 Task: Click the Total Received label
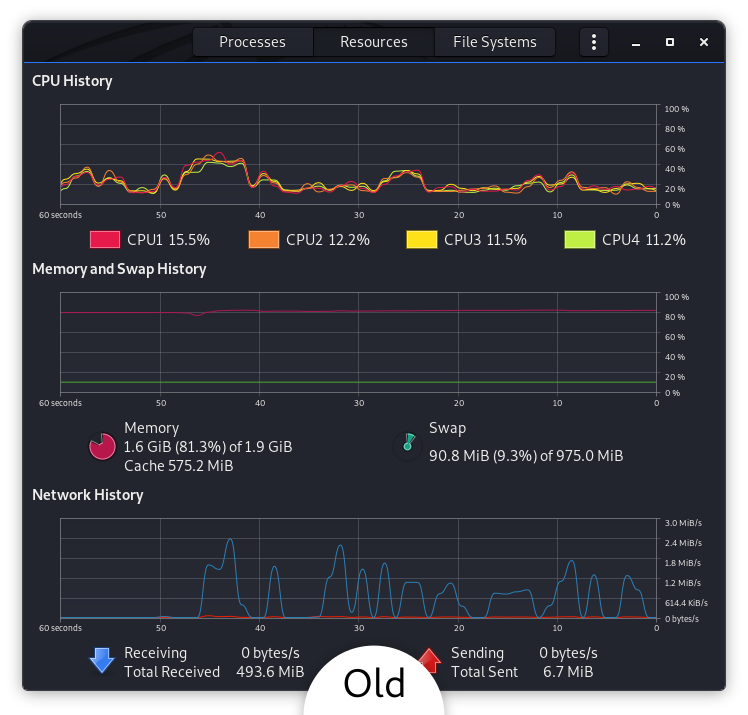(x=172, y=672)
